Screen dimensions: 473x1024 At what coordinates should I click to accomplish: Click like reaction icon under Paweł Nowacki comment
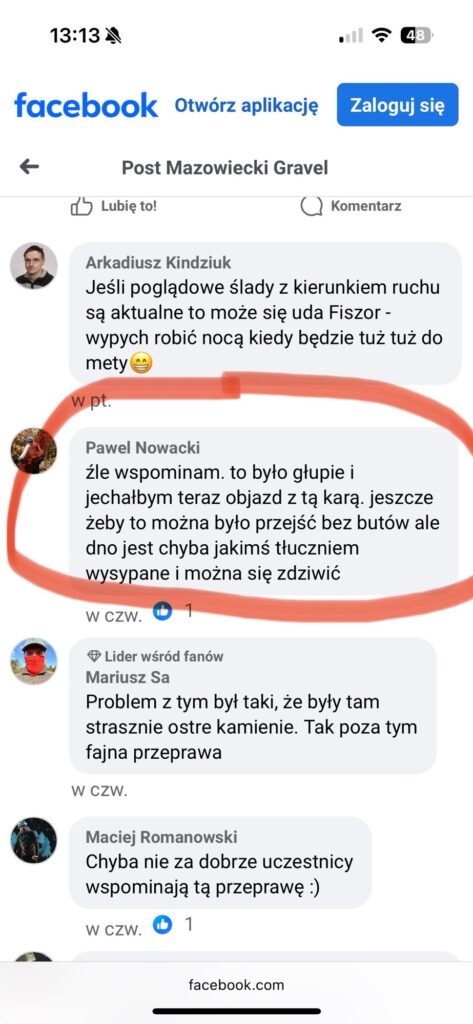(x=162, y=611)
